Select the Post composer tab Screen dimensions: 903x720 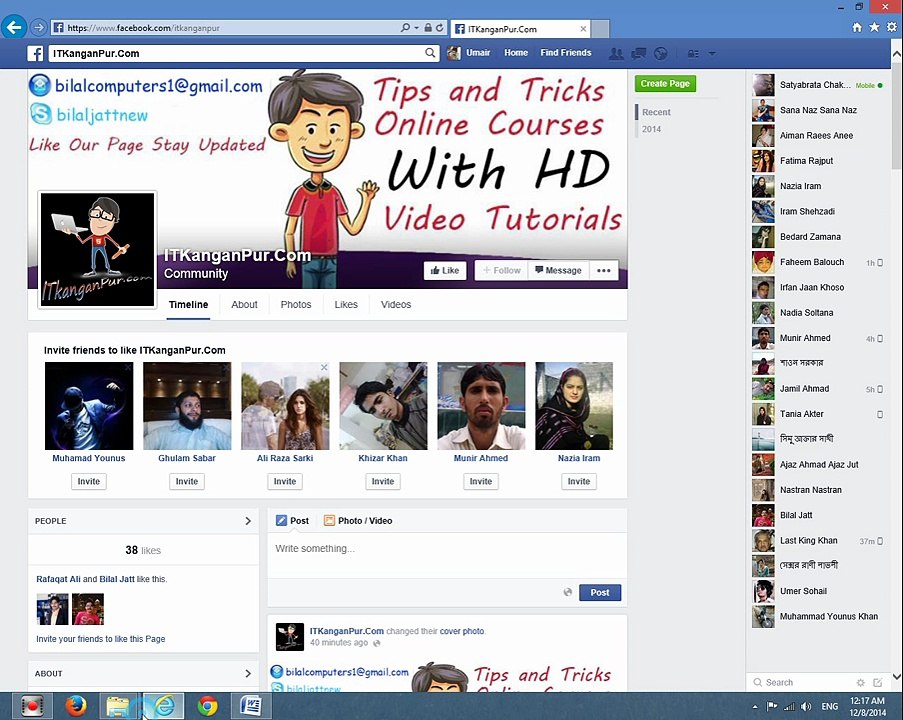[293, 521]
